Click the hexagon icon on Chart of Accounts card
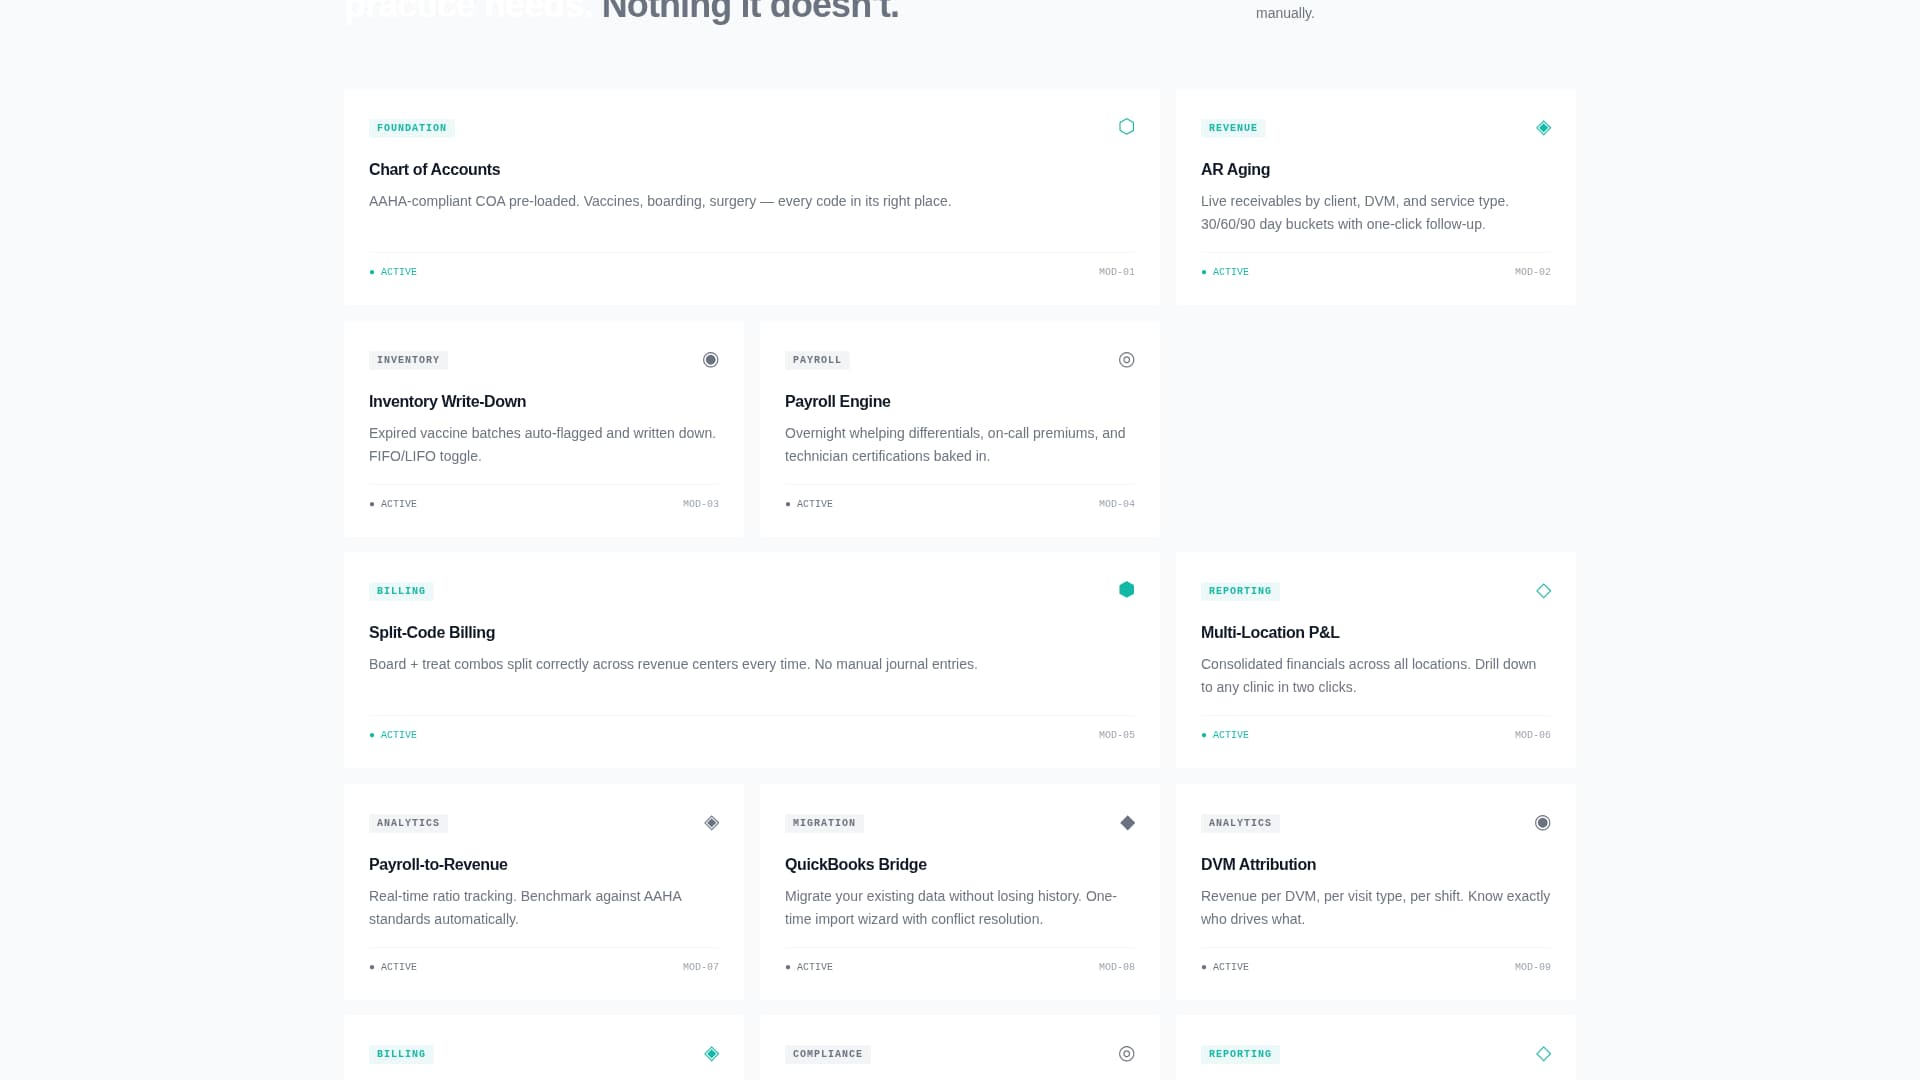The width and height of the screenshot is (1920, 1080). pos(1126,127)
